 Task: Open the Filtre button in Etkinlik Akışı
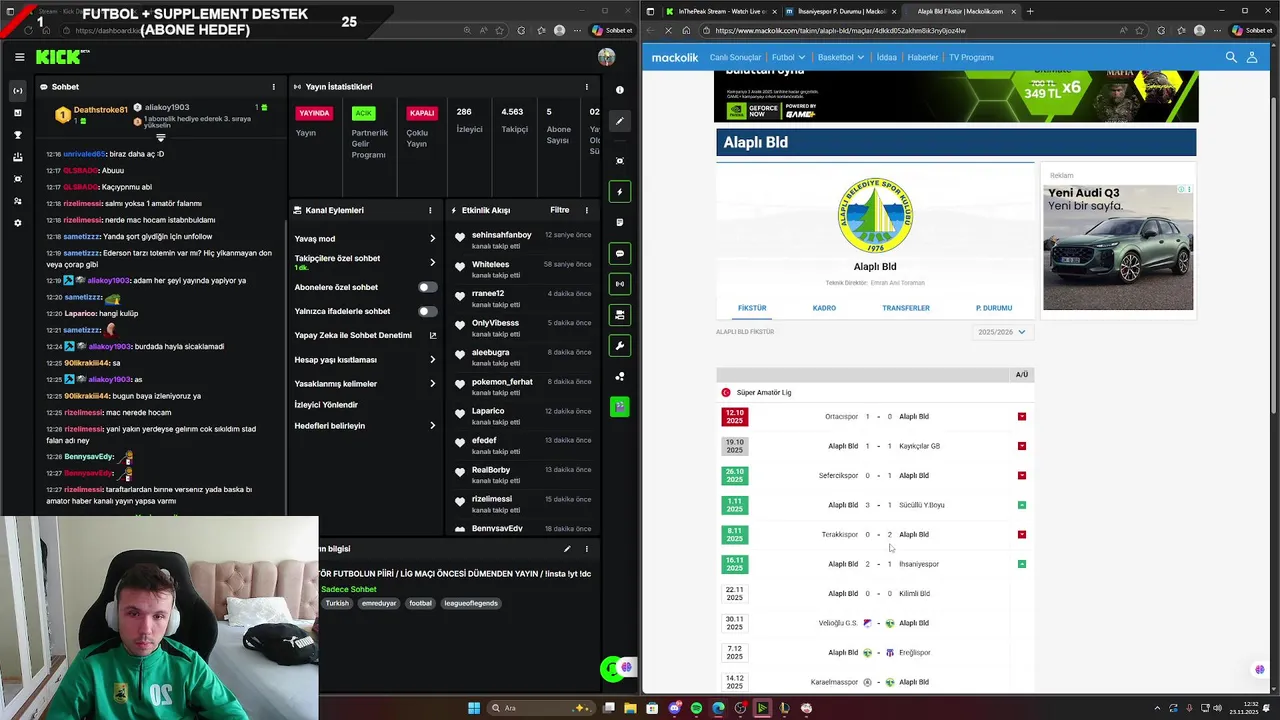(x=560, y=210)
